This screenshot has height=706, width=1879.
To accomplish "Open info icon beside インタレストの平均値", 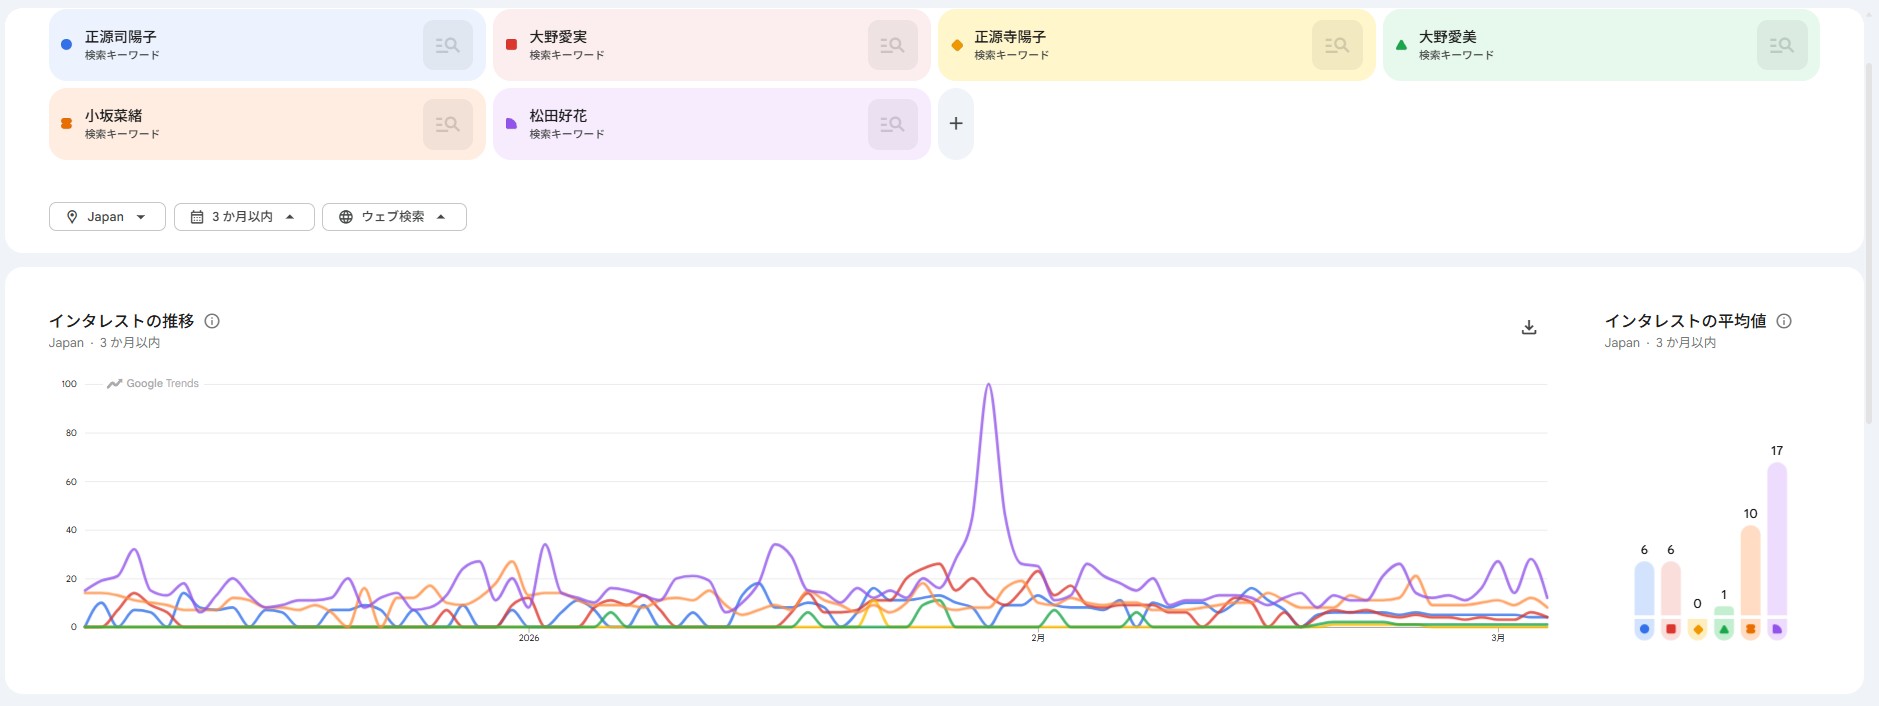I will pos(1784,321).
